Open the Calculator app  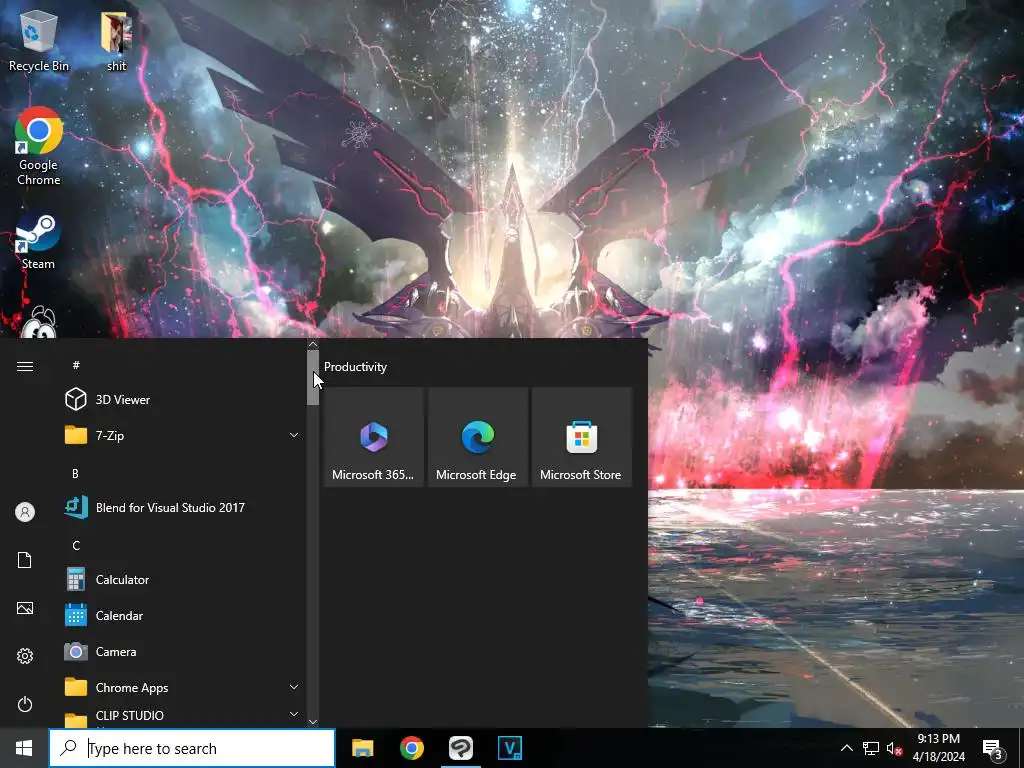pyautogui.click(x=183, y=579)
